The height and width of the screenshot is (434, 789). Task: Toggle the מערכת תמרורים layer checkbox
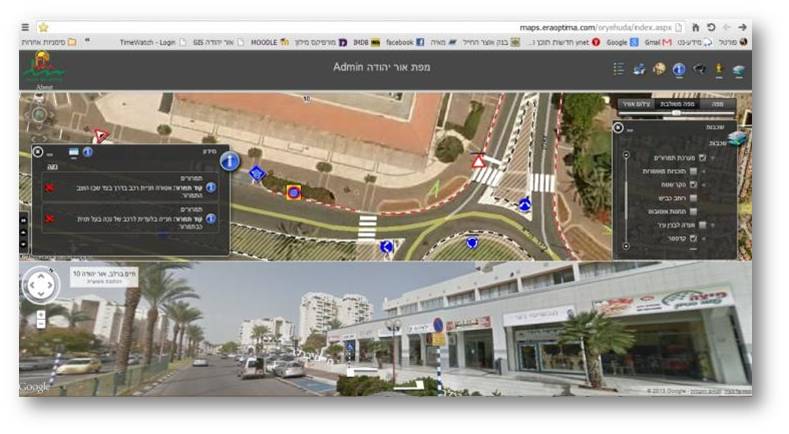click(702, 158)
